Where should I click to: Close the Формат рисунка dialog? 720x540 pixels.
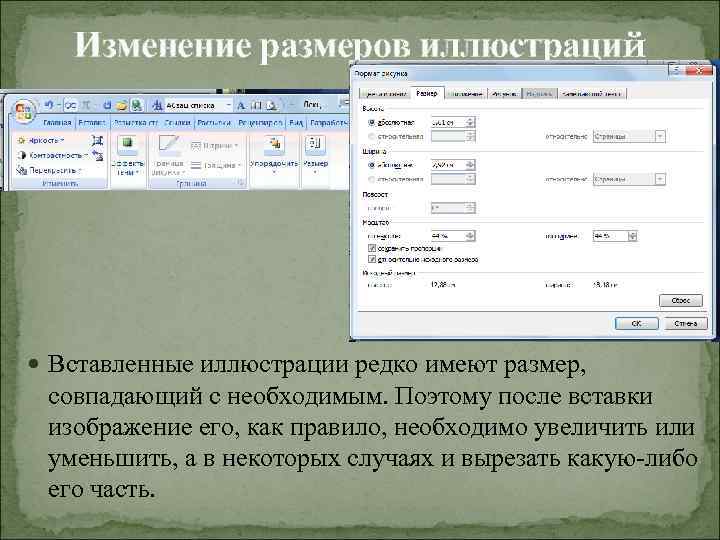click(x=699, y=70)
